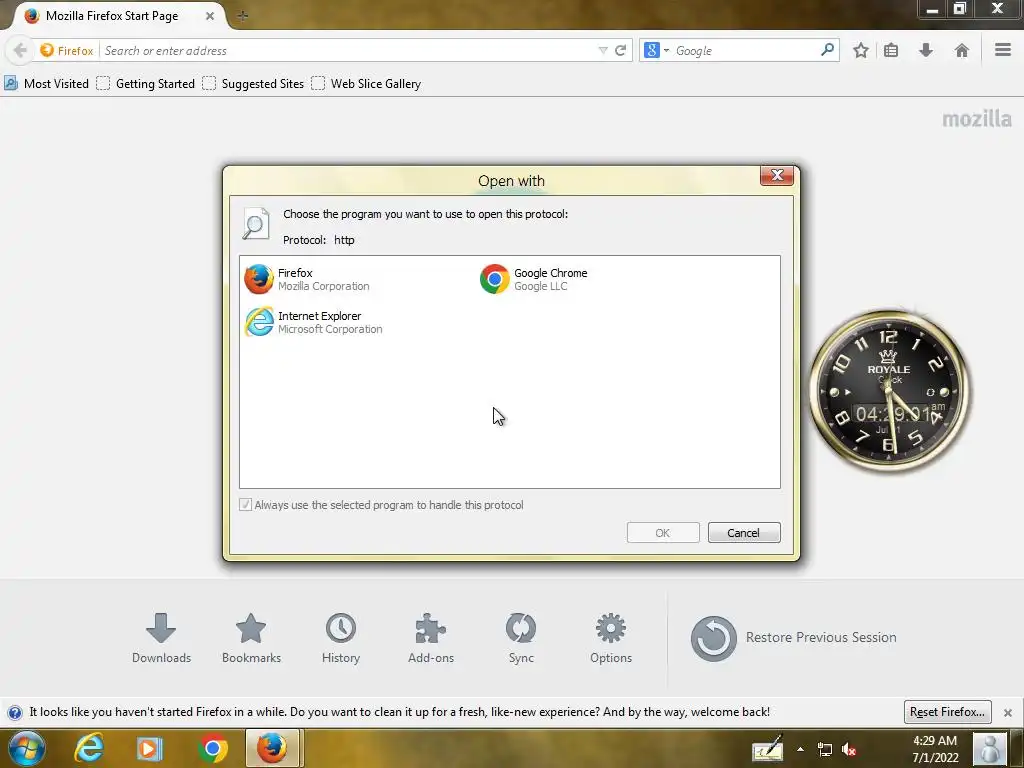The image size is (1024, 768).
Task: Open History from the start page
Action: [x=341, y=638]
